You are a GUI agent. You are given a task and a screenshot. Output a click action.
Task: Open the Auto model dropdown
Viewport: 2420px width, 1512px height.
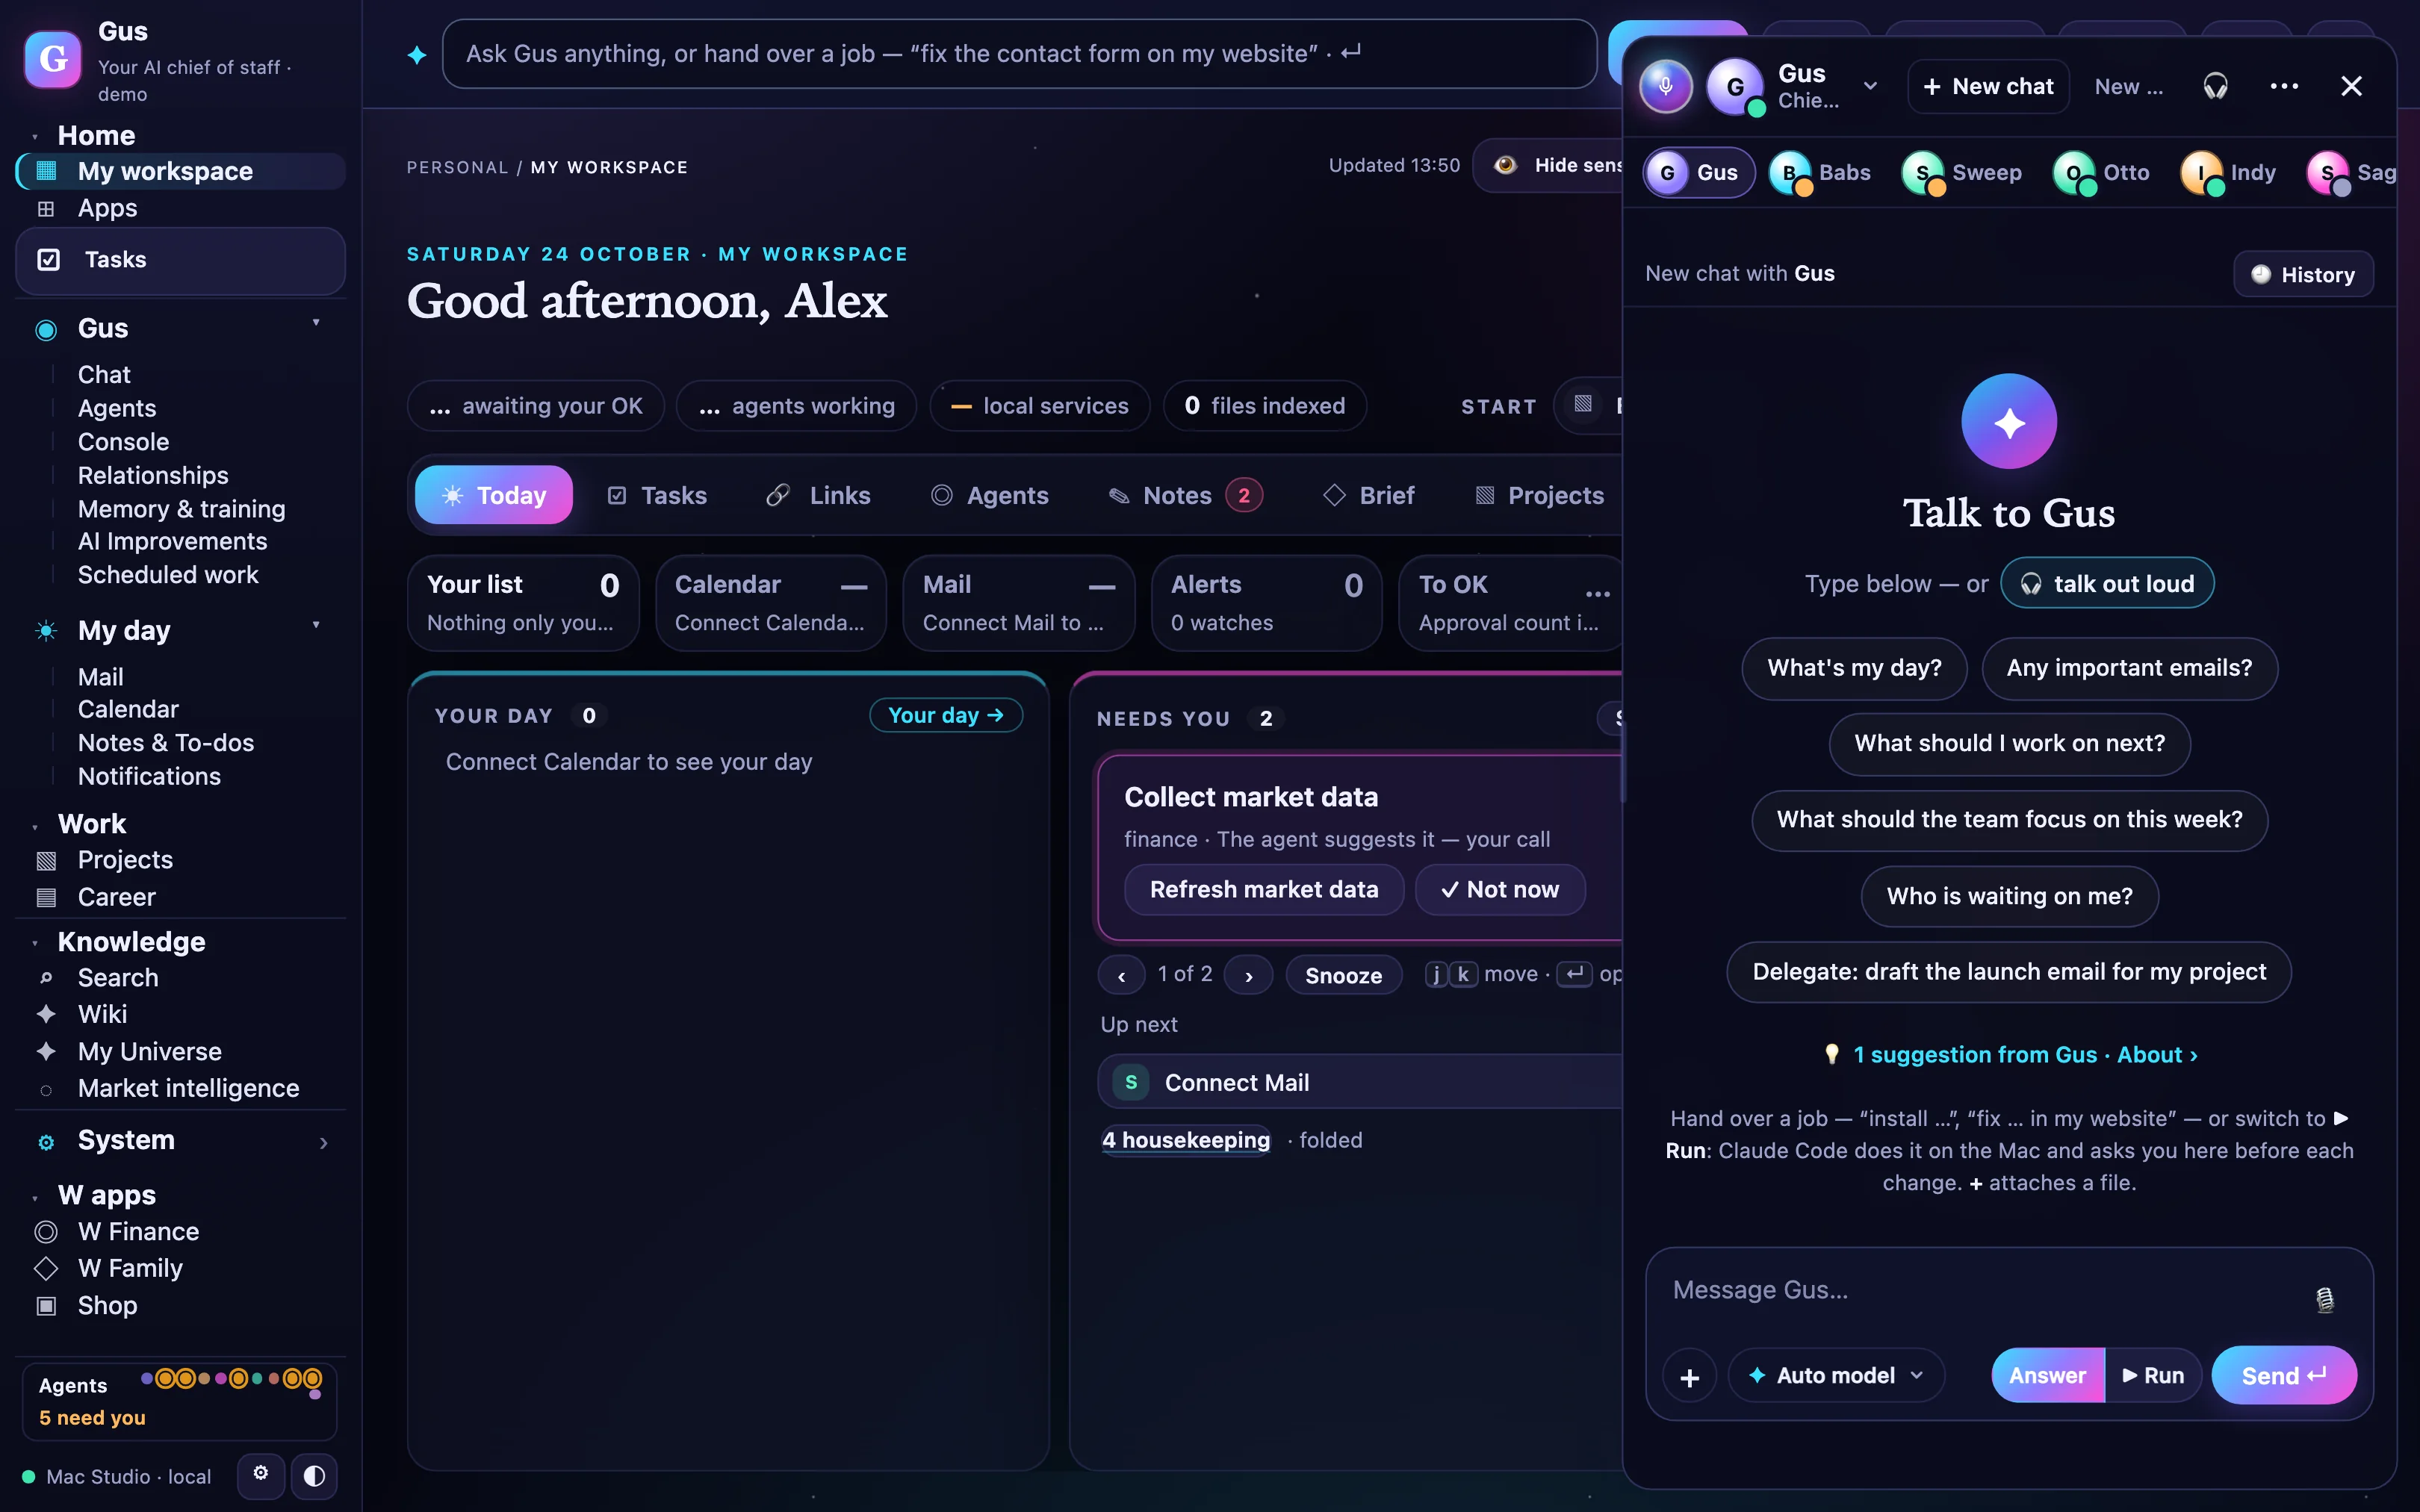[1837, 1376]
